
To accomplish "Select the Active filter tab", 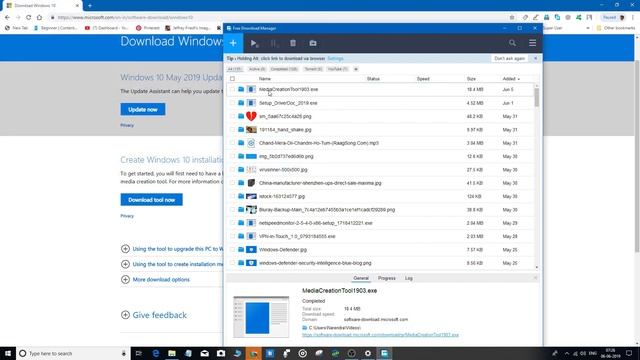I will (257, 69).
